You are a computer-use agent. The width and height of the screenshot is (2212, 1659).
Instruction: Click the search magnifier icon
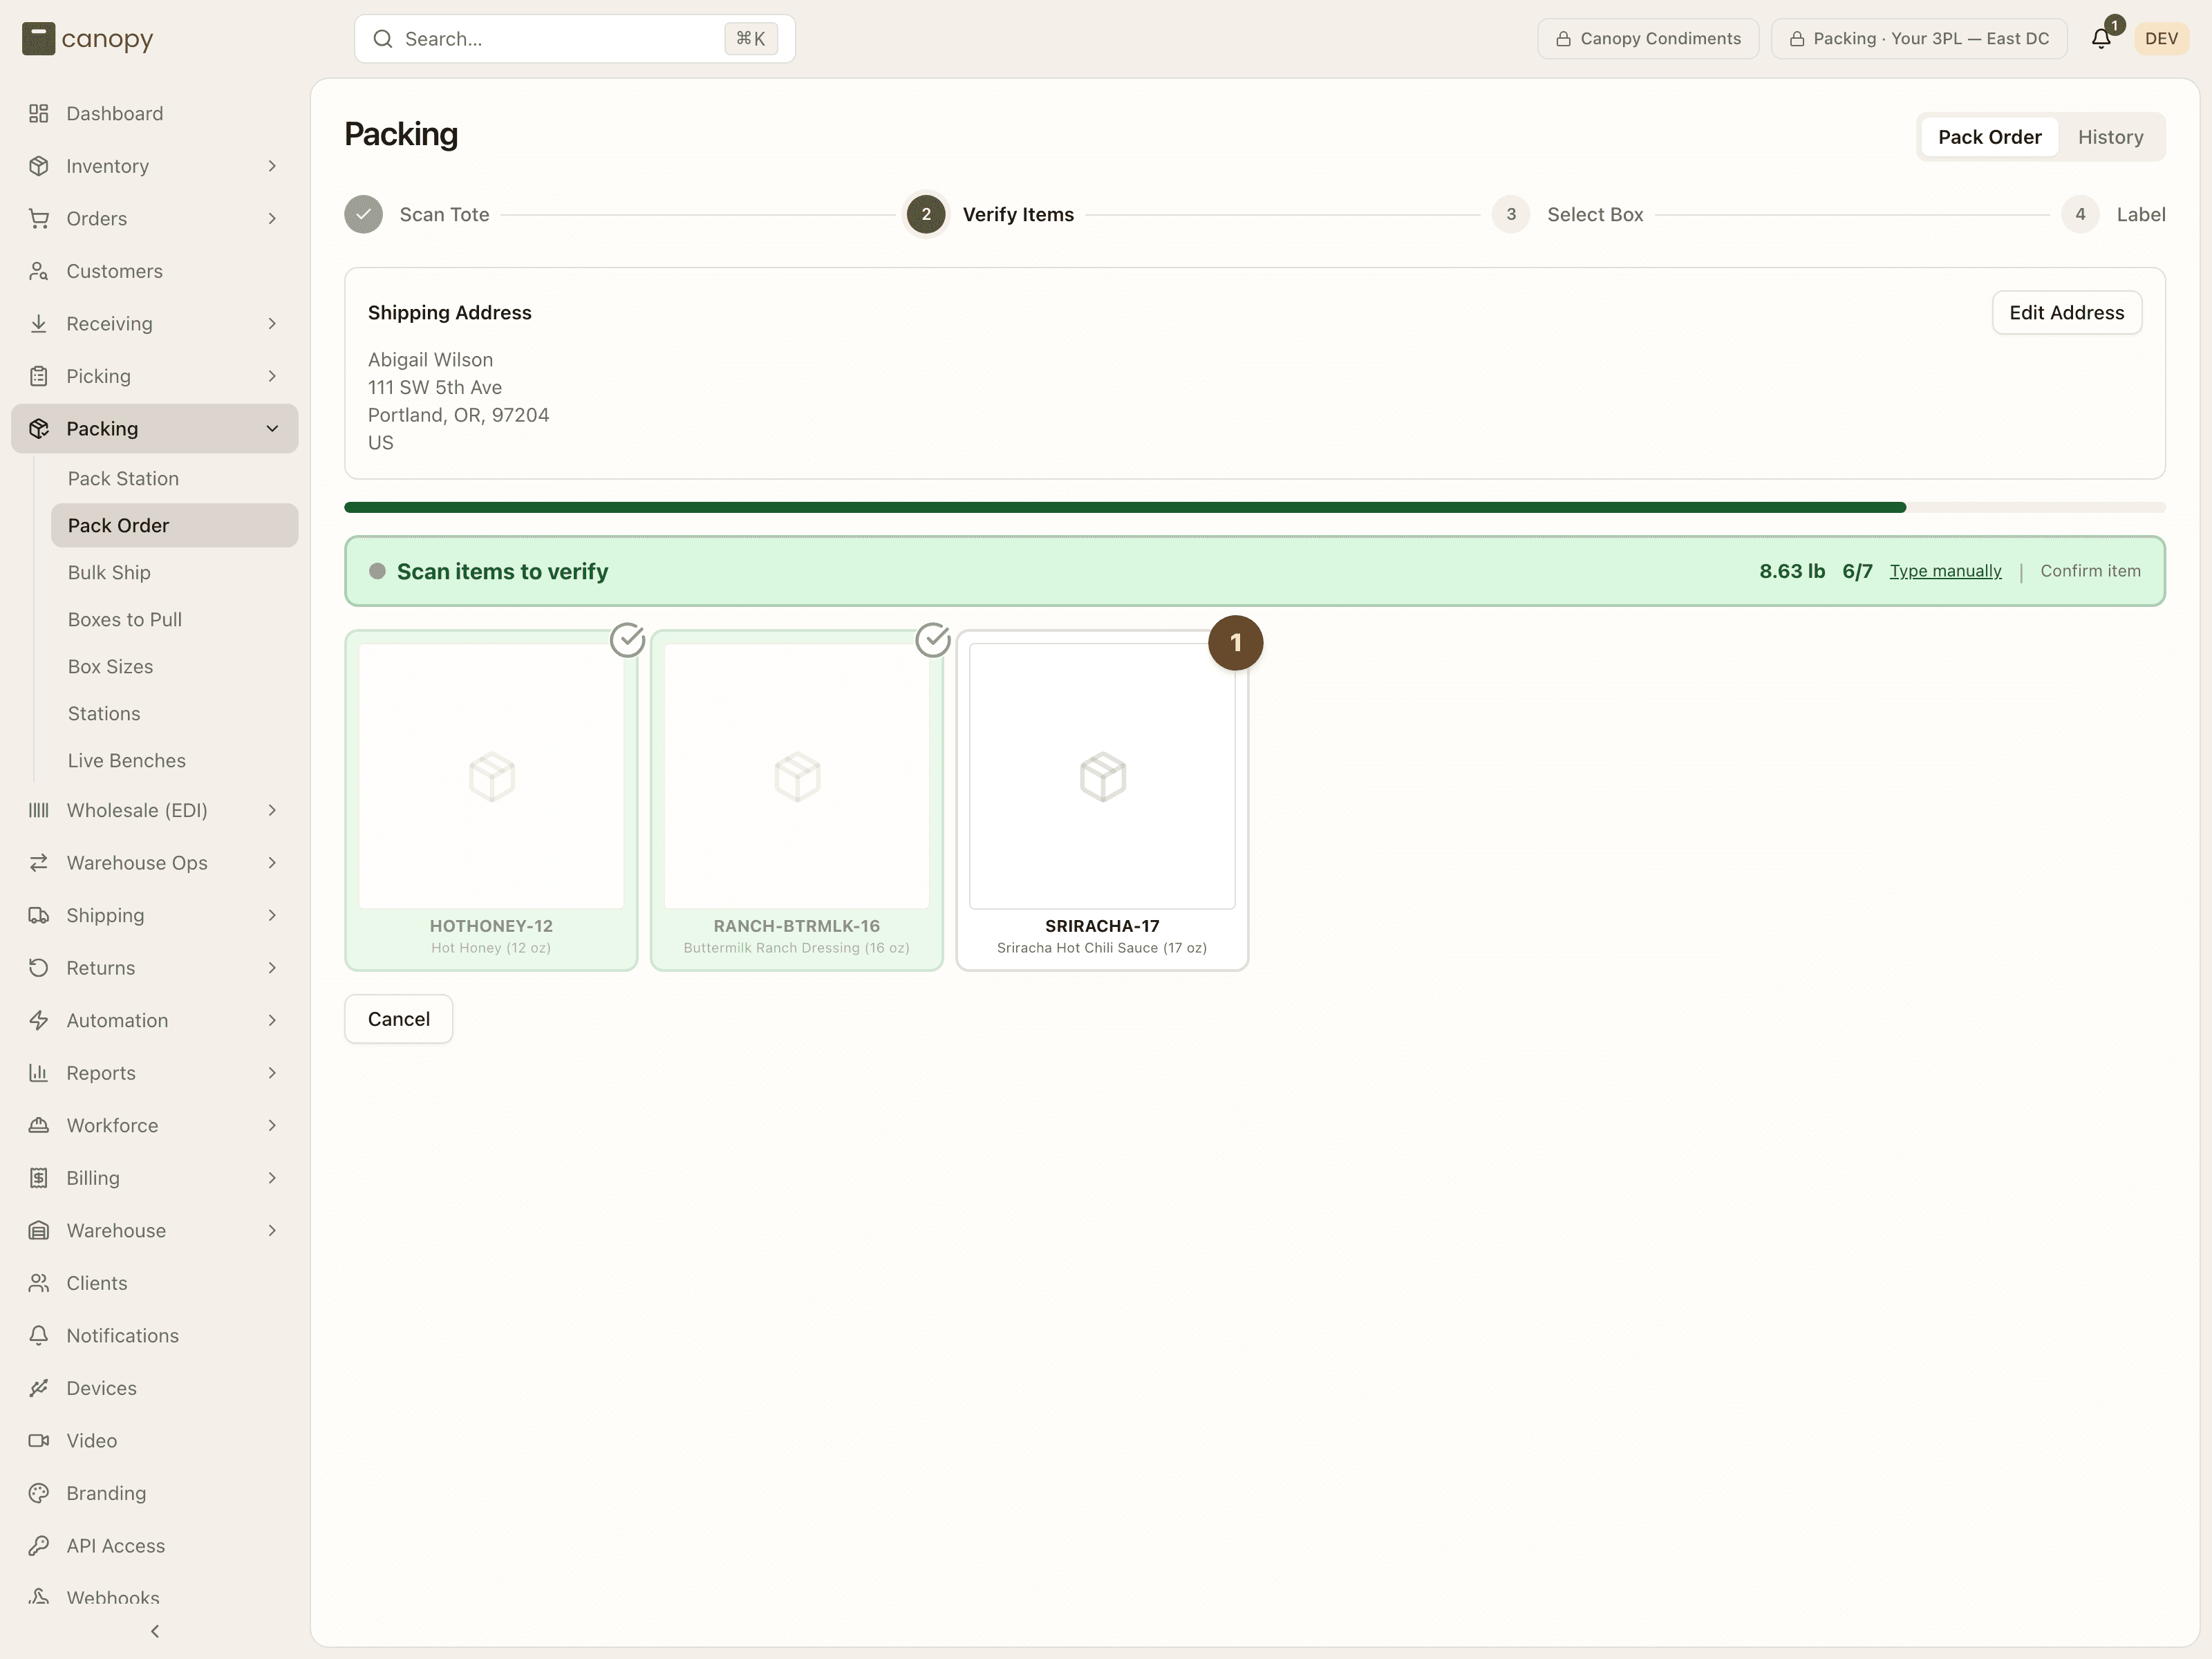tap(383, 39)
